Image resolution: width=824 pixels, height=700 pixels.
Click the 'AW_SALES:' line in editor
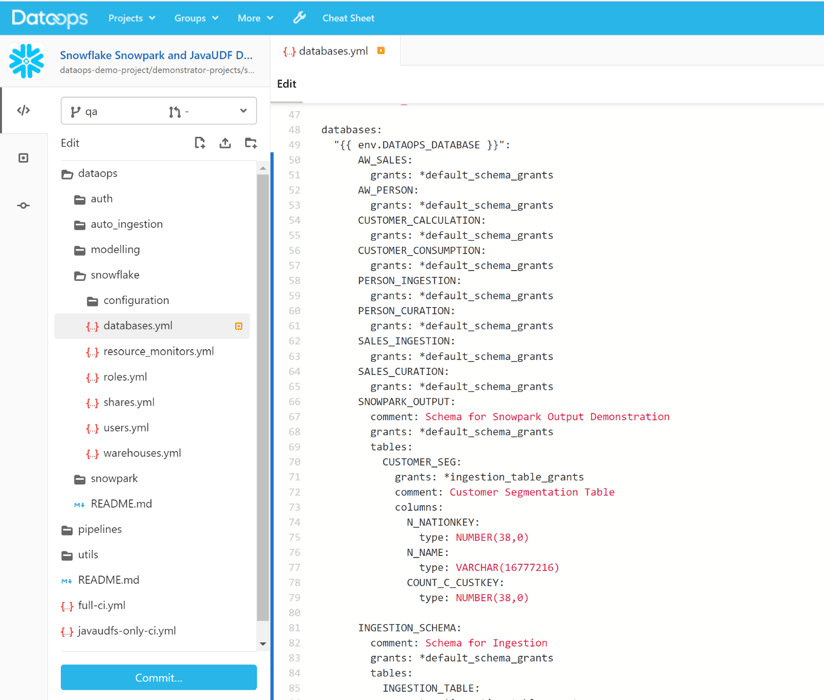[385, 160]
